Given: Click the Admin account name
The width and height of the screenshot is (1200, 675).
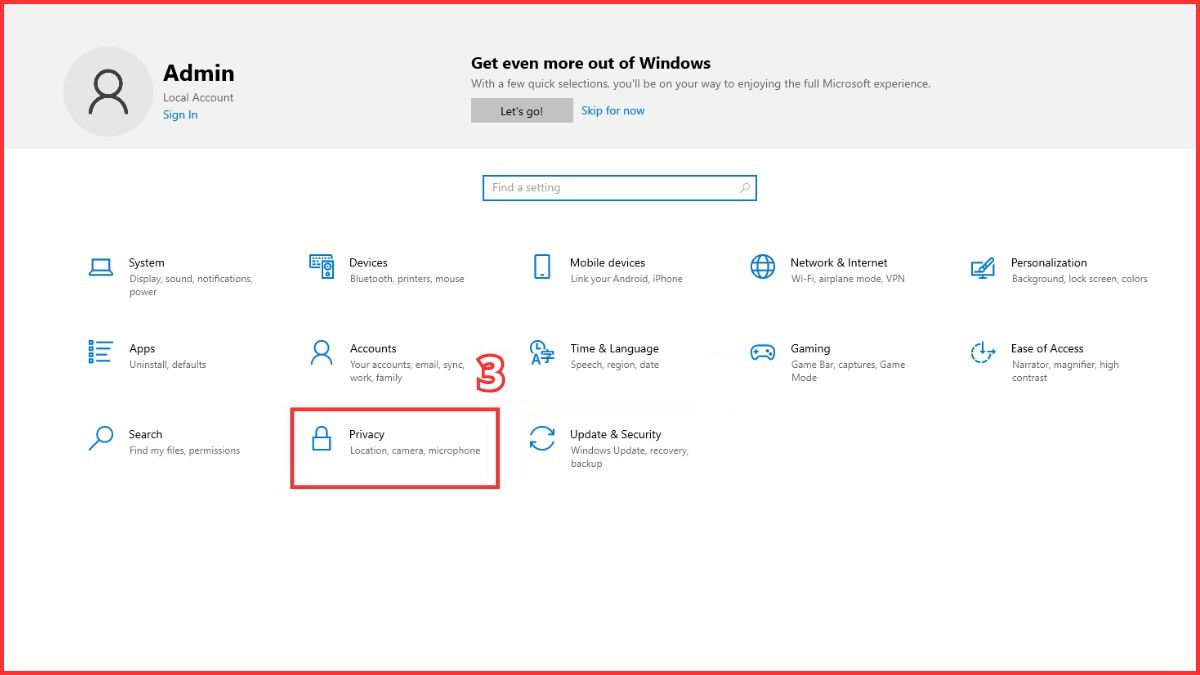Looking at the screenshot, I should [198, 73].
